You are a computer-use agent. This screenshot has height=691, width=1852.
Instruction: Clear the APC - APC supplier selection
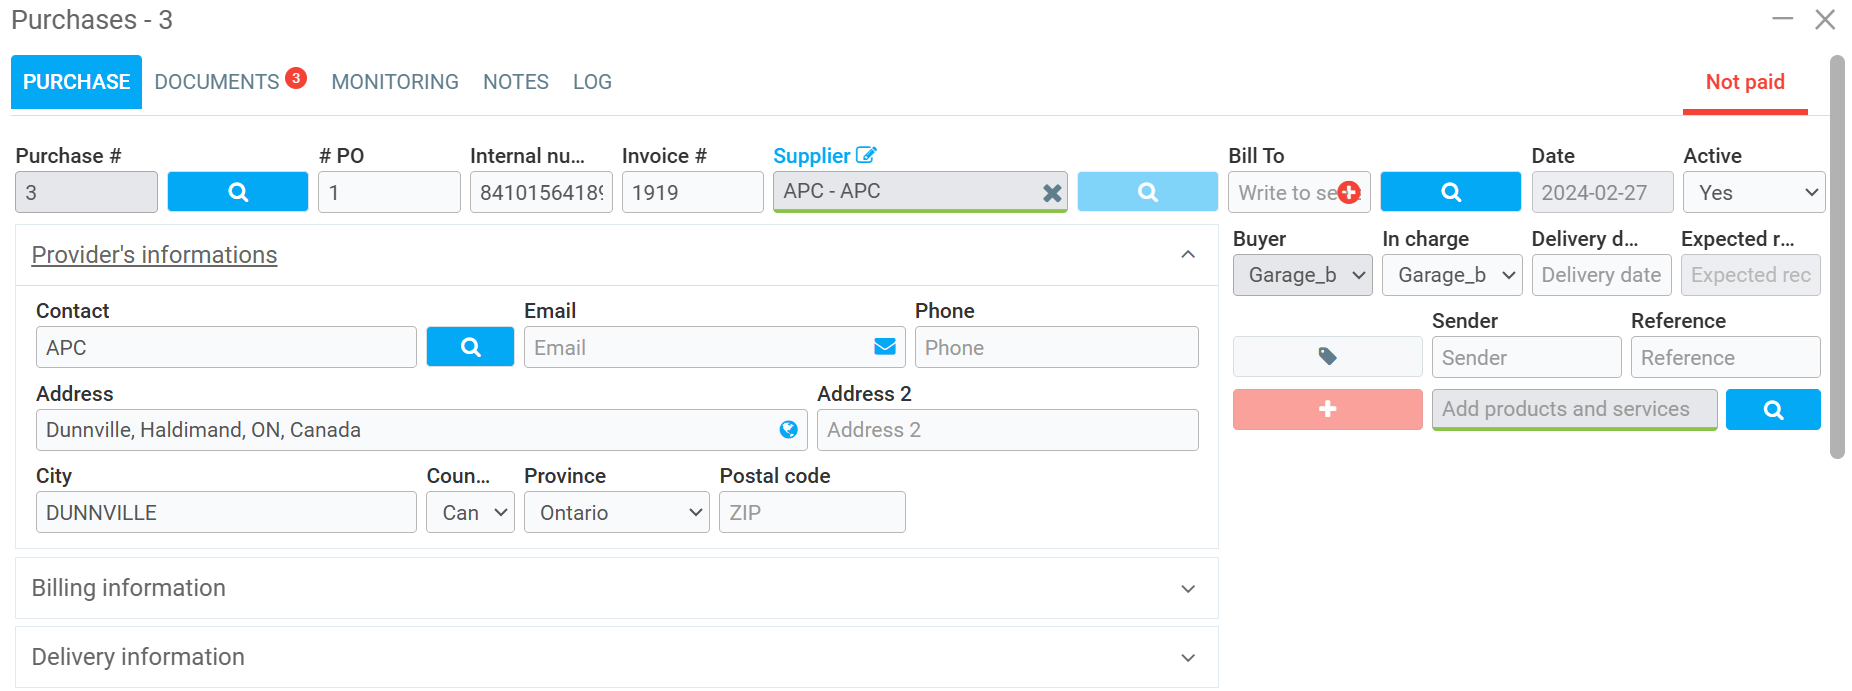pyautogui.click(x=1052, y=193)
